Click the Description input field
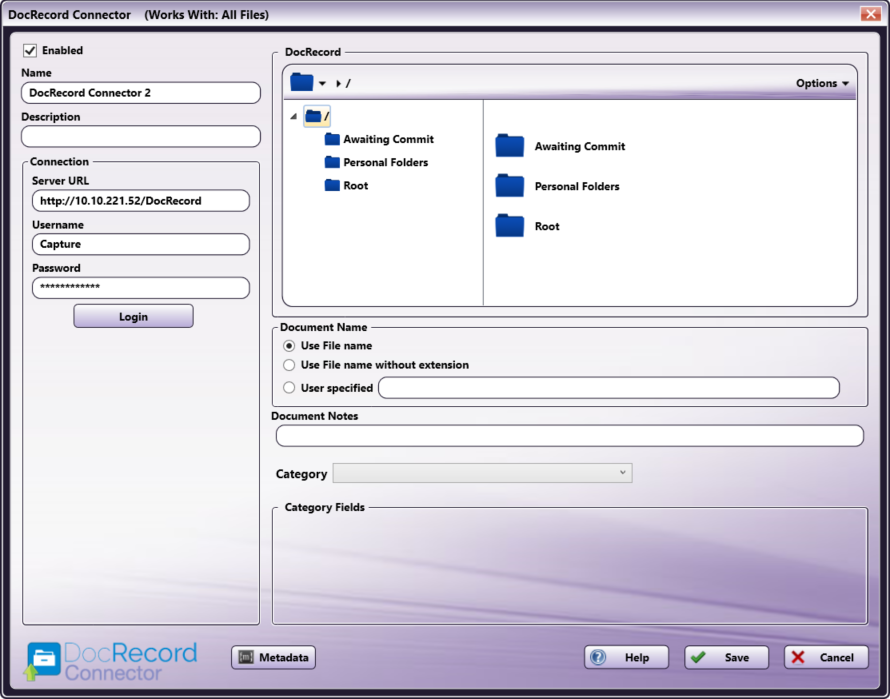890x699 pixels. tap(141, 136)
